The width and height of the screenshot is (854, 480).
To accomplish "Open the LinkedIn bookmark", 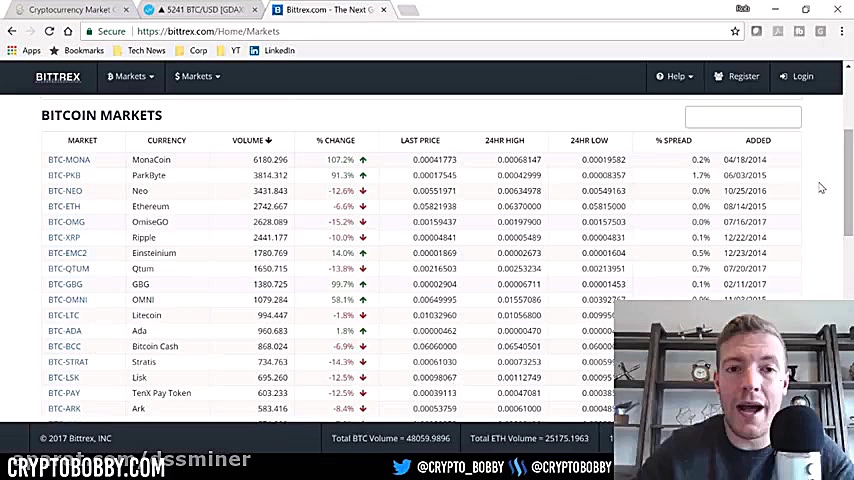I will [272, 51].
